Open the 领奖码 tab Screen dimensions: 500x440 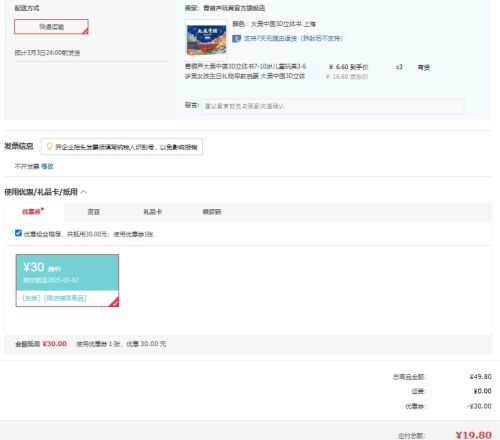coord(212,212)
